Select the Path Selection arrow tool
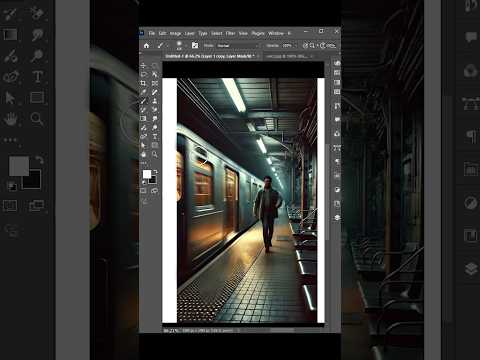This screenshot has height=360, width=480. pyautogui.click(x=143, y=145)
